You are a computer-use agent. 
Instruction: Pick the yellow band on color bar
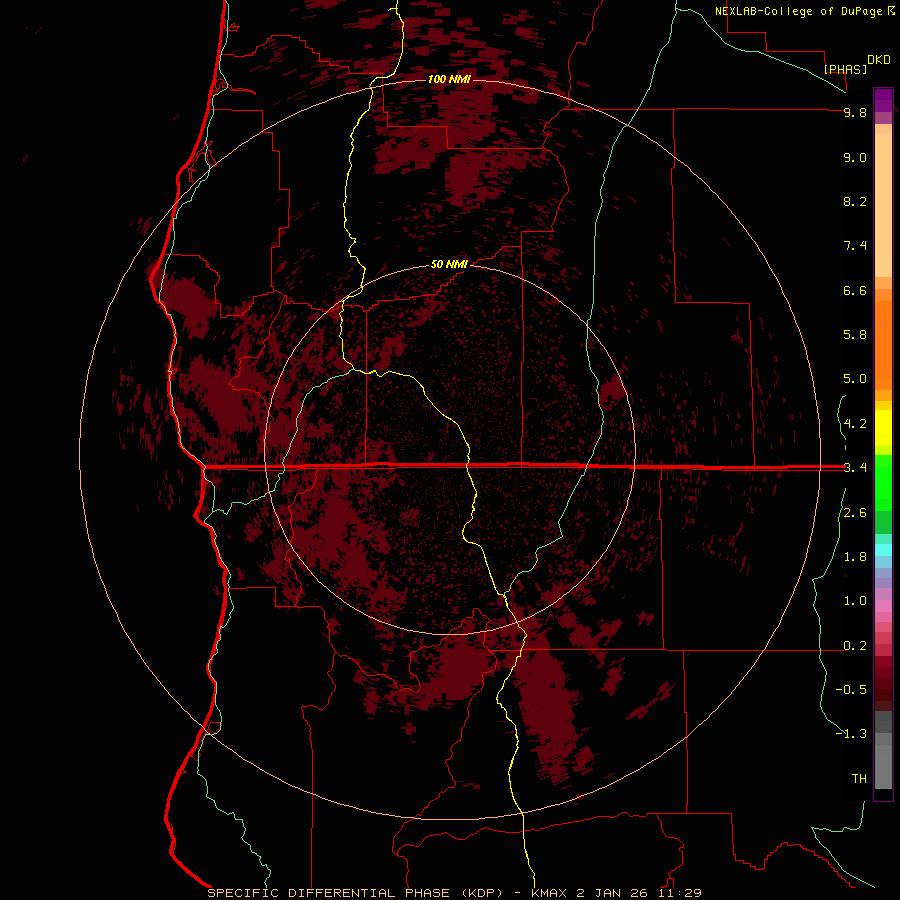coord(883,428)
